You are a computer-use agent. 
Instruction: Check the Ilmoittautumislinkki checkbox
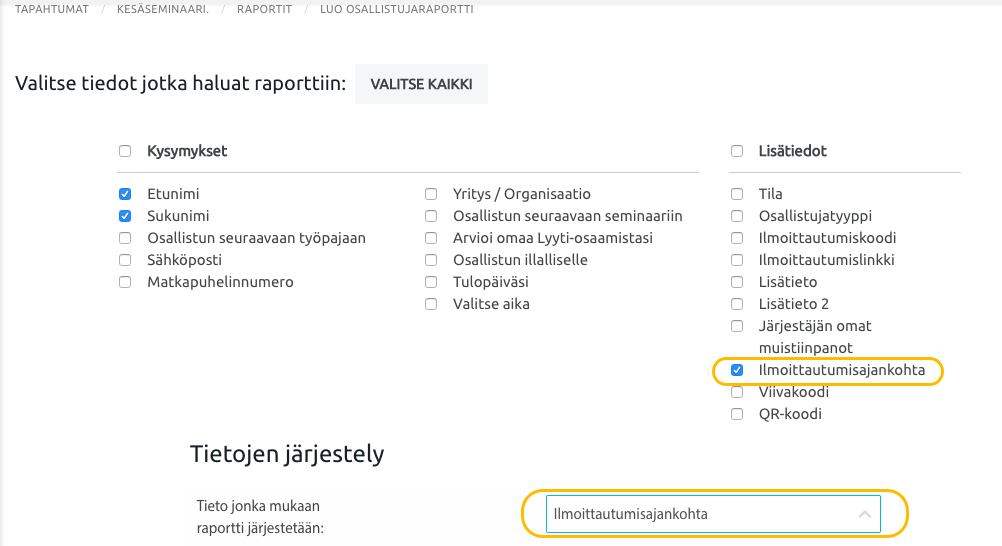tap(737, 260)
